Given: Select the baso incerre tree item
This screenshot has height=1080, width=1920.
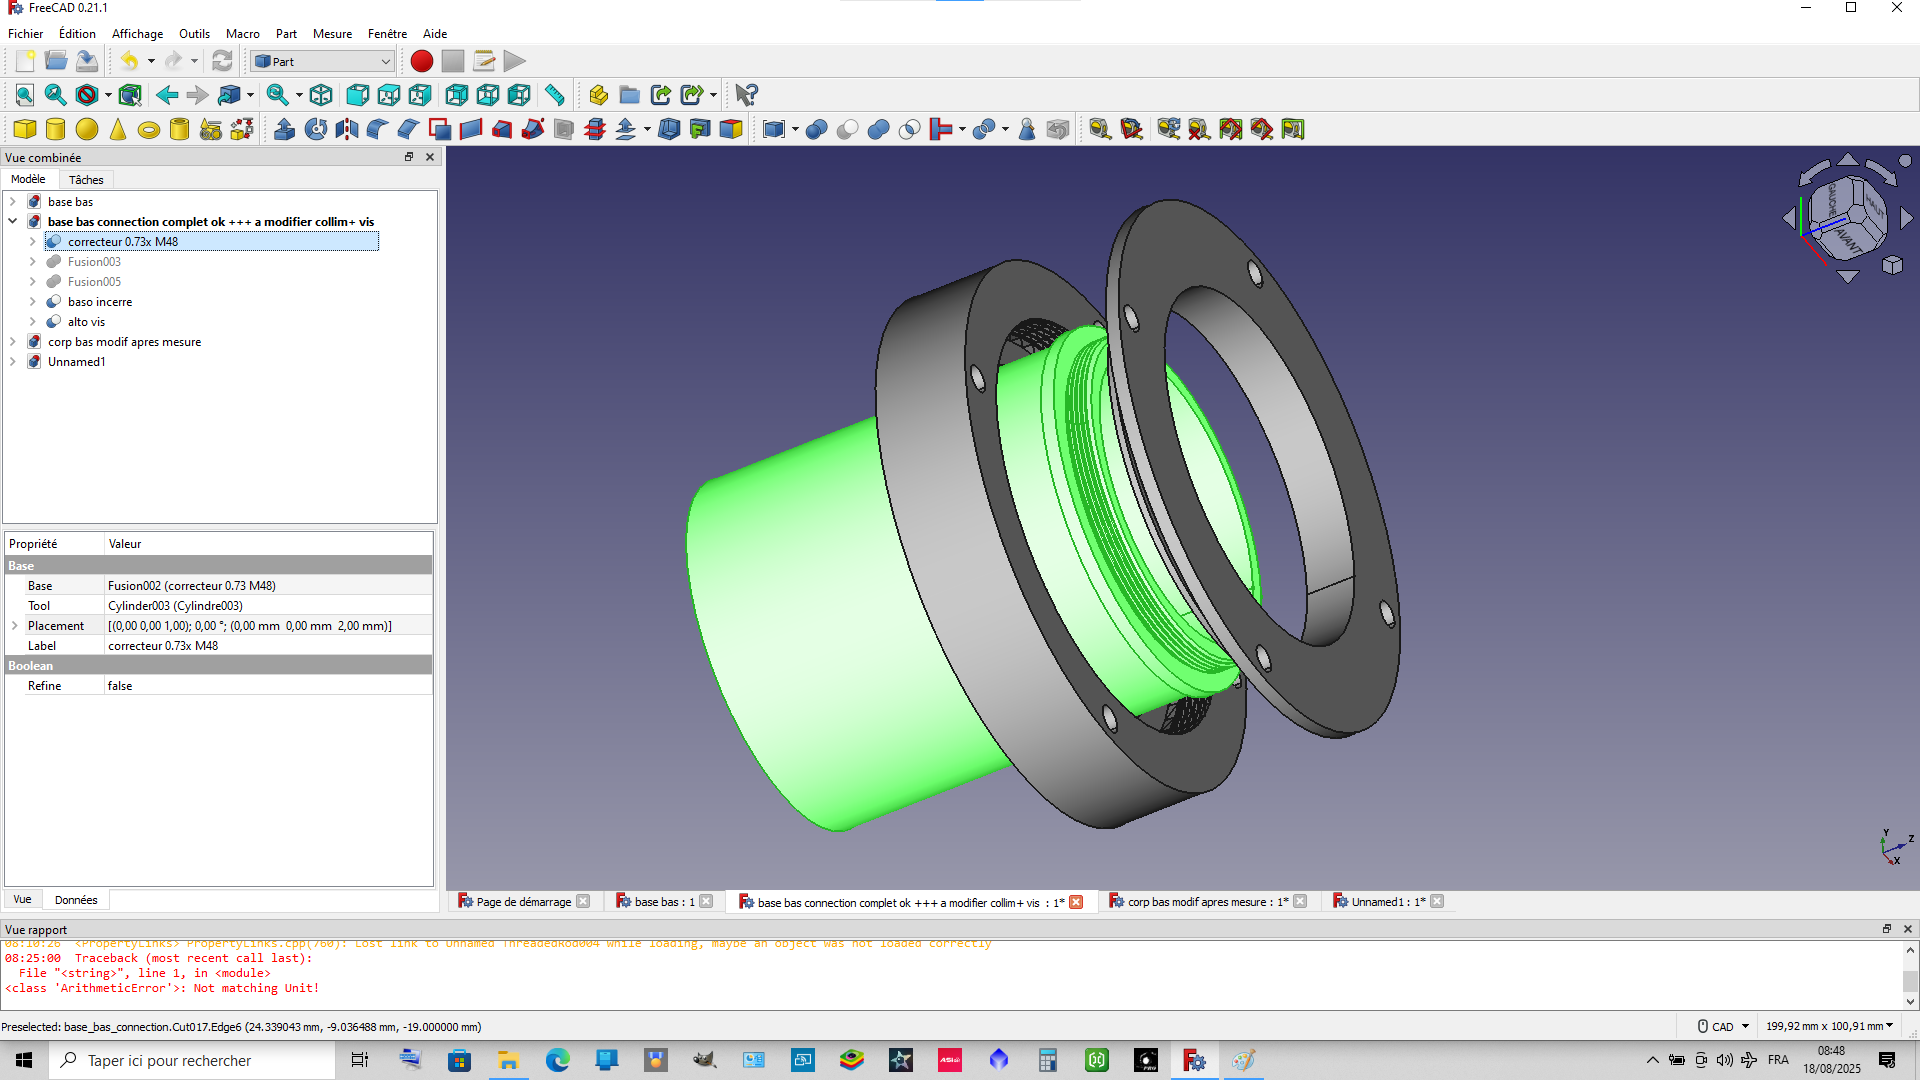Looking at the screenshot, I should coord(100,302).
